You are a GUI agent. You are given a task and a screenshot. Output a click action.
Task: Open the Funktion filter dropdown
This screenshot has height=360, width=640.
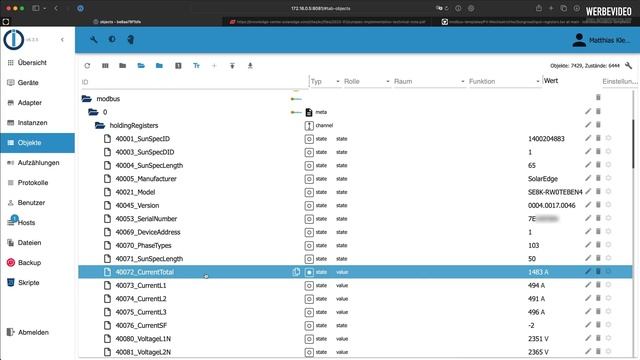pos(504,82)
